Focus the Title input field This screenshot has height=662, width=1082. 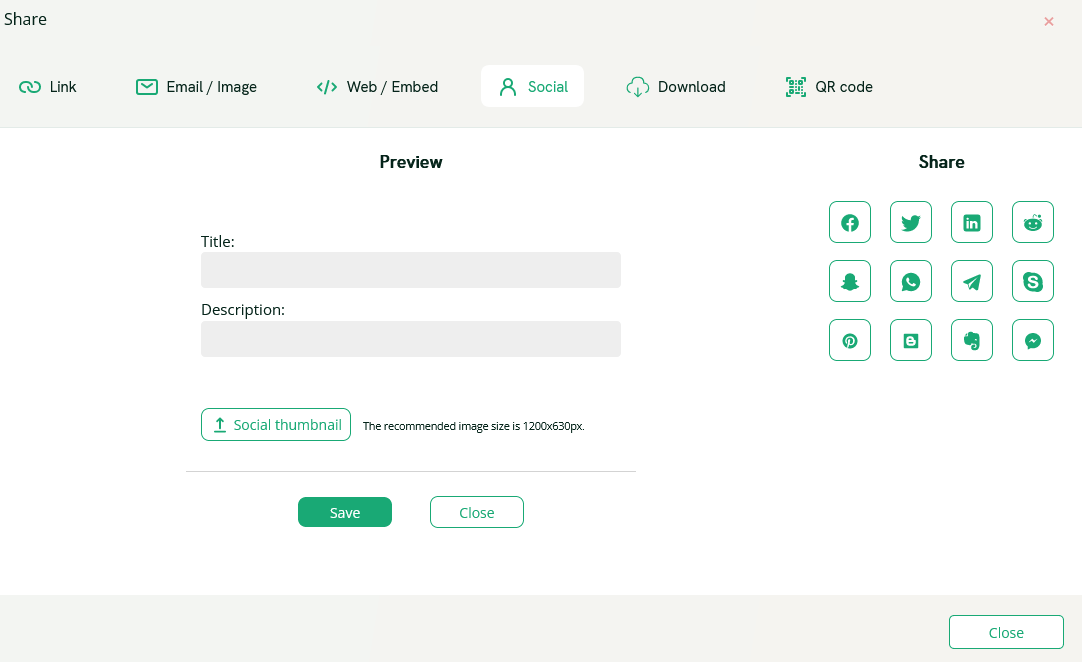point(411,270)
